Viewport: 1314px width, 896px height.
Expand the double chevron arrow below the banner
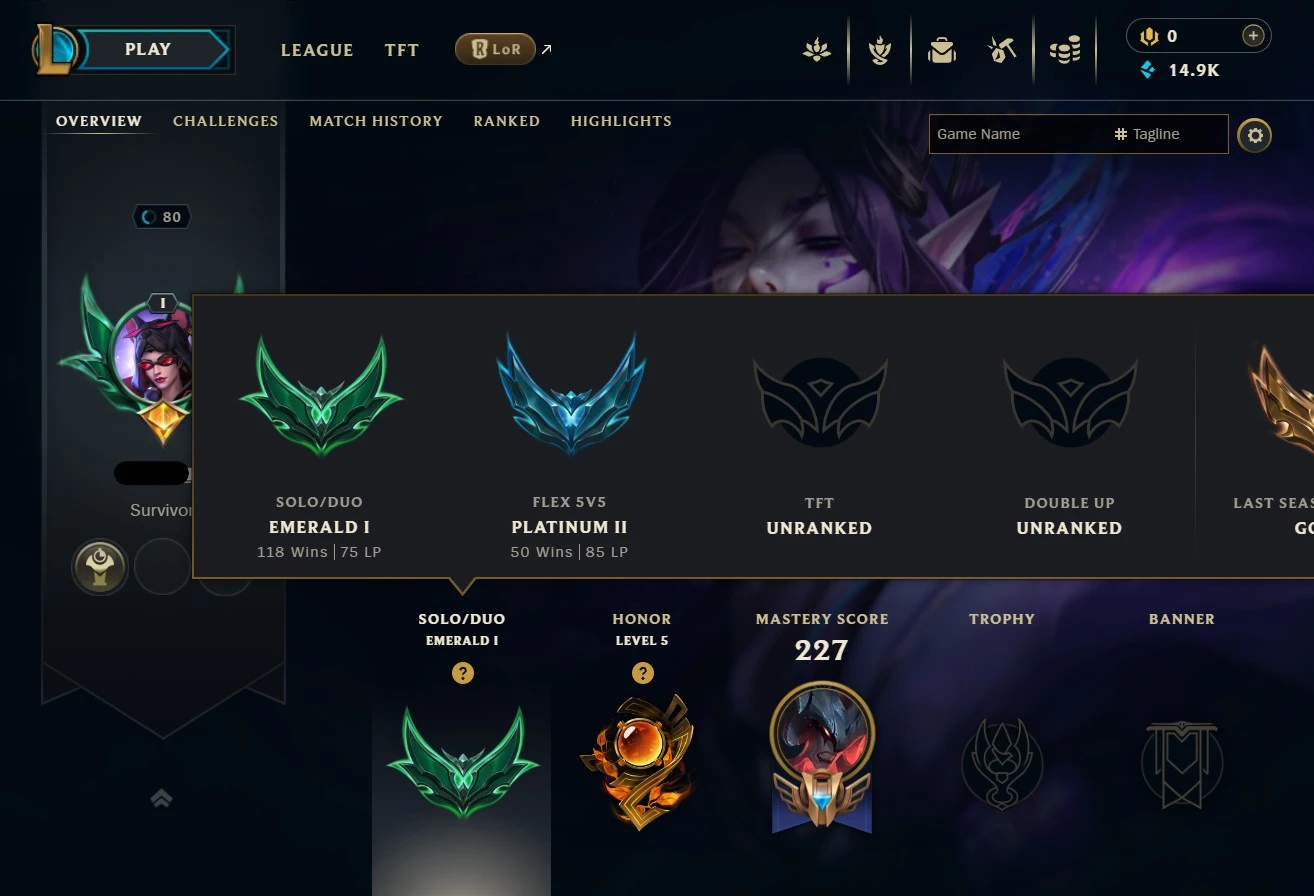click(161, 798)
